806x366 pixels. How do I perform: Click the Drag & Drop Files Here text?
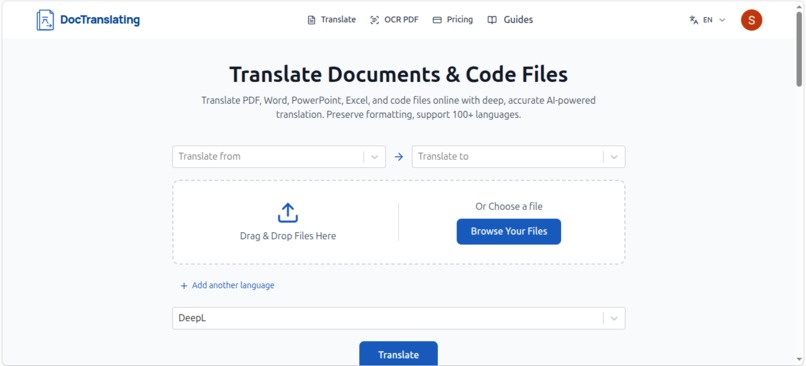(288, 236)
